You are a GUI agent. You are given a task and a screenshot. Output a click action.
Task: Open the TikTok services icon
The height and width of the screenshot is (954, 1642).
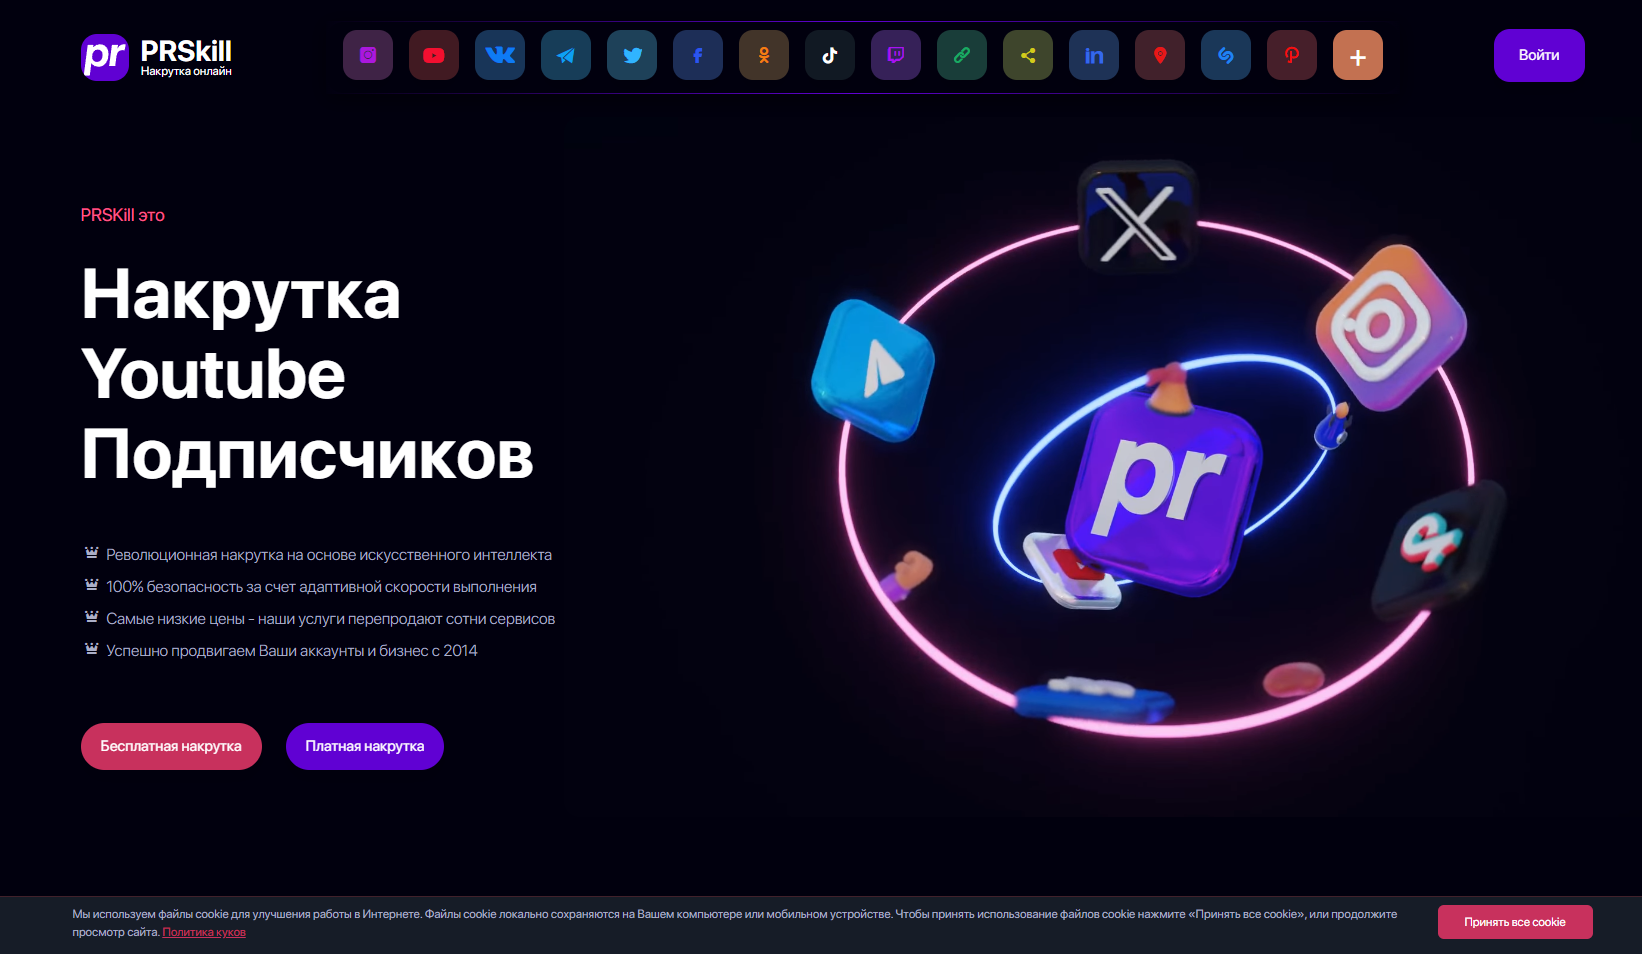coord(830,55)
